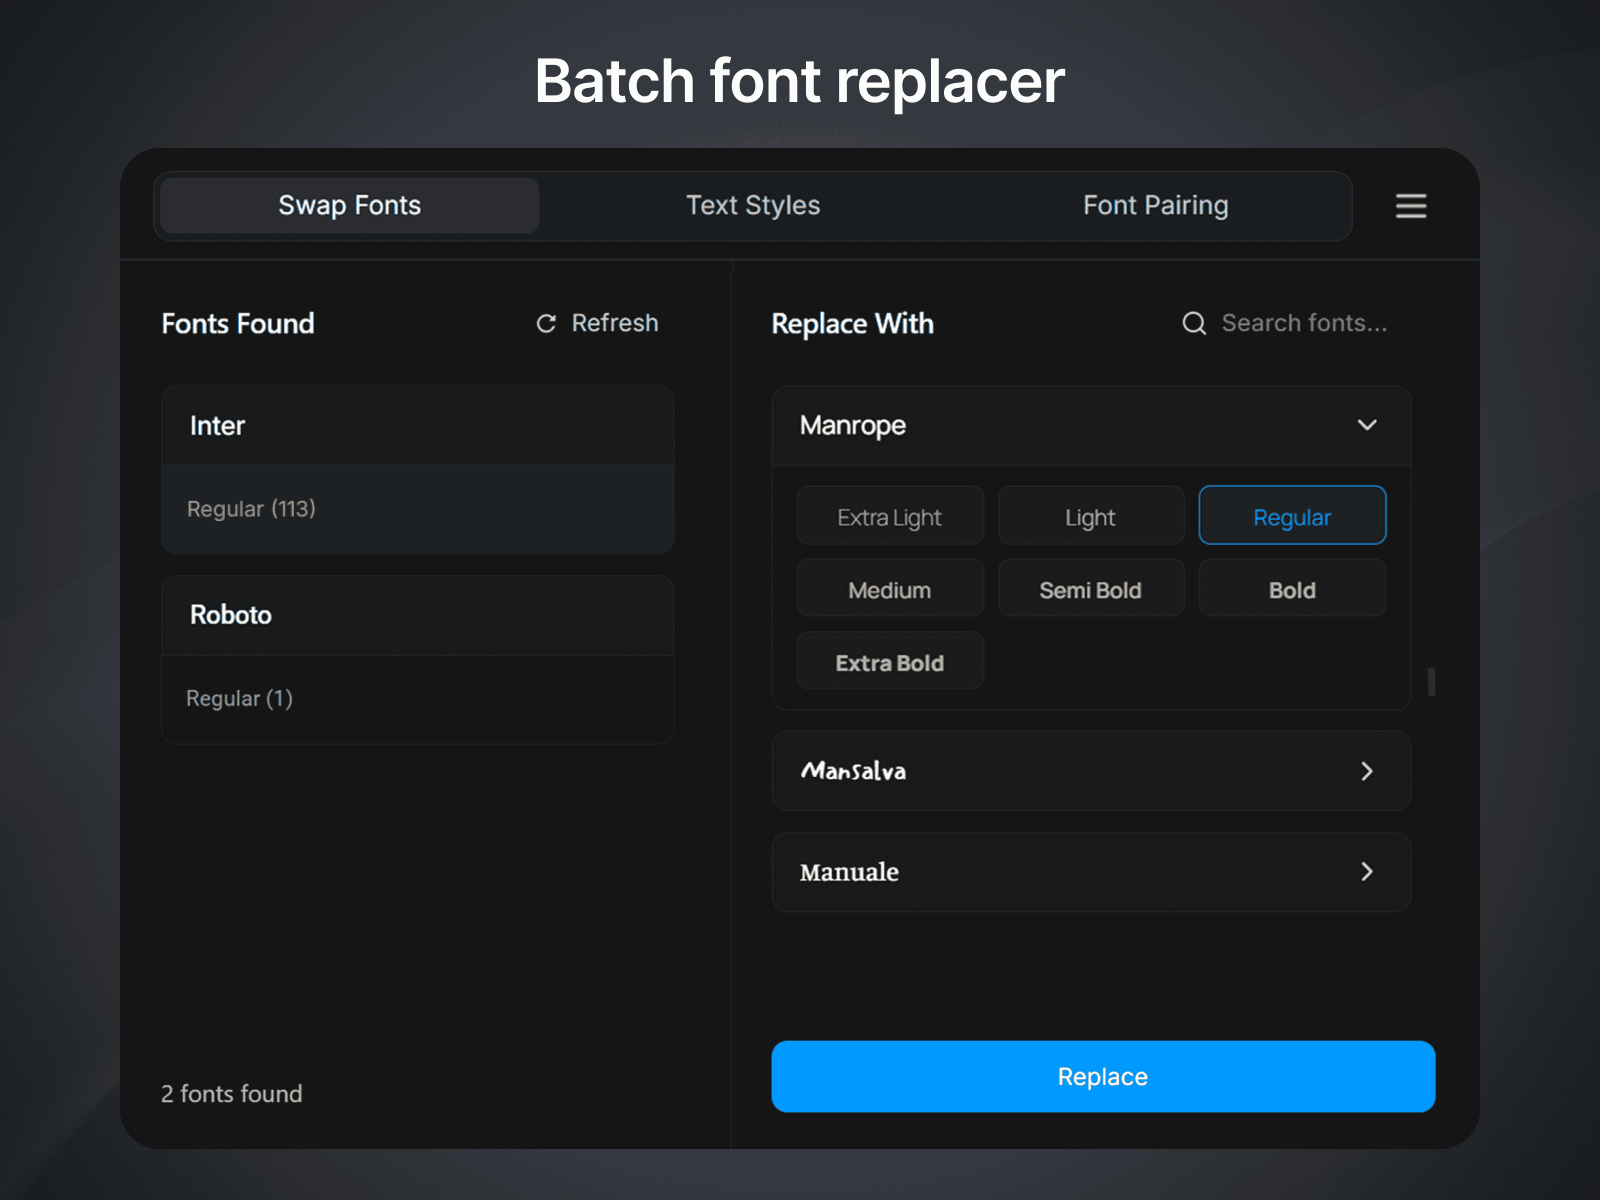
Task: Expand the Manuale font chevron
Action: 1367,872
